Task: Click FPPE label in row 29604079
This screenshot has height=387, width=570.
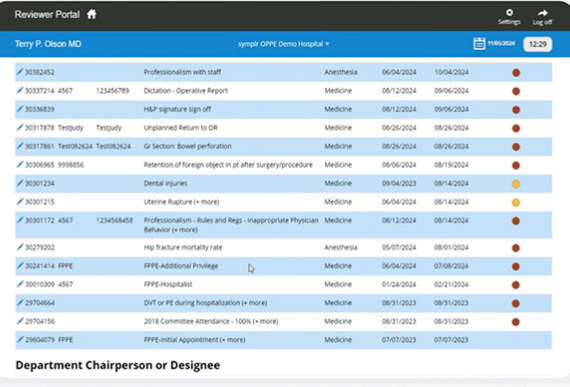Action: point(65,340)
